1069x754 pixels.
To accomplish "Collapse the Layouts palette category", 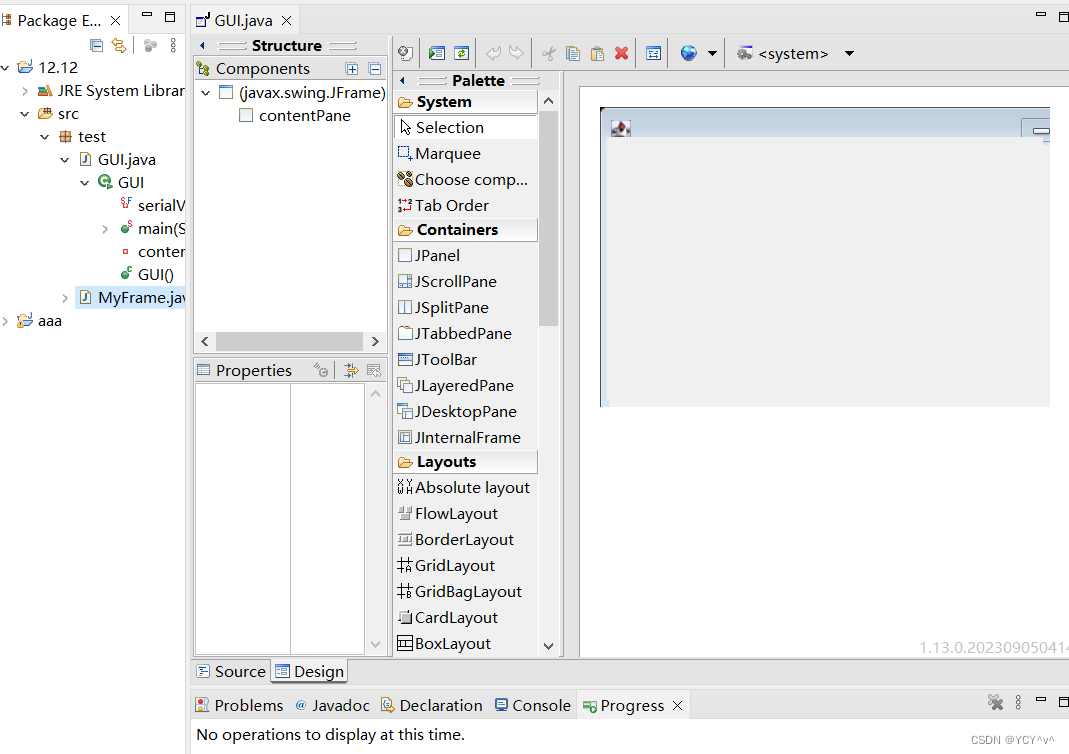I will pyautogui.click(x=466, y=462).
